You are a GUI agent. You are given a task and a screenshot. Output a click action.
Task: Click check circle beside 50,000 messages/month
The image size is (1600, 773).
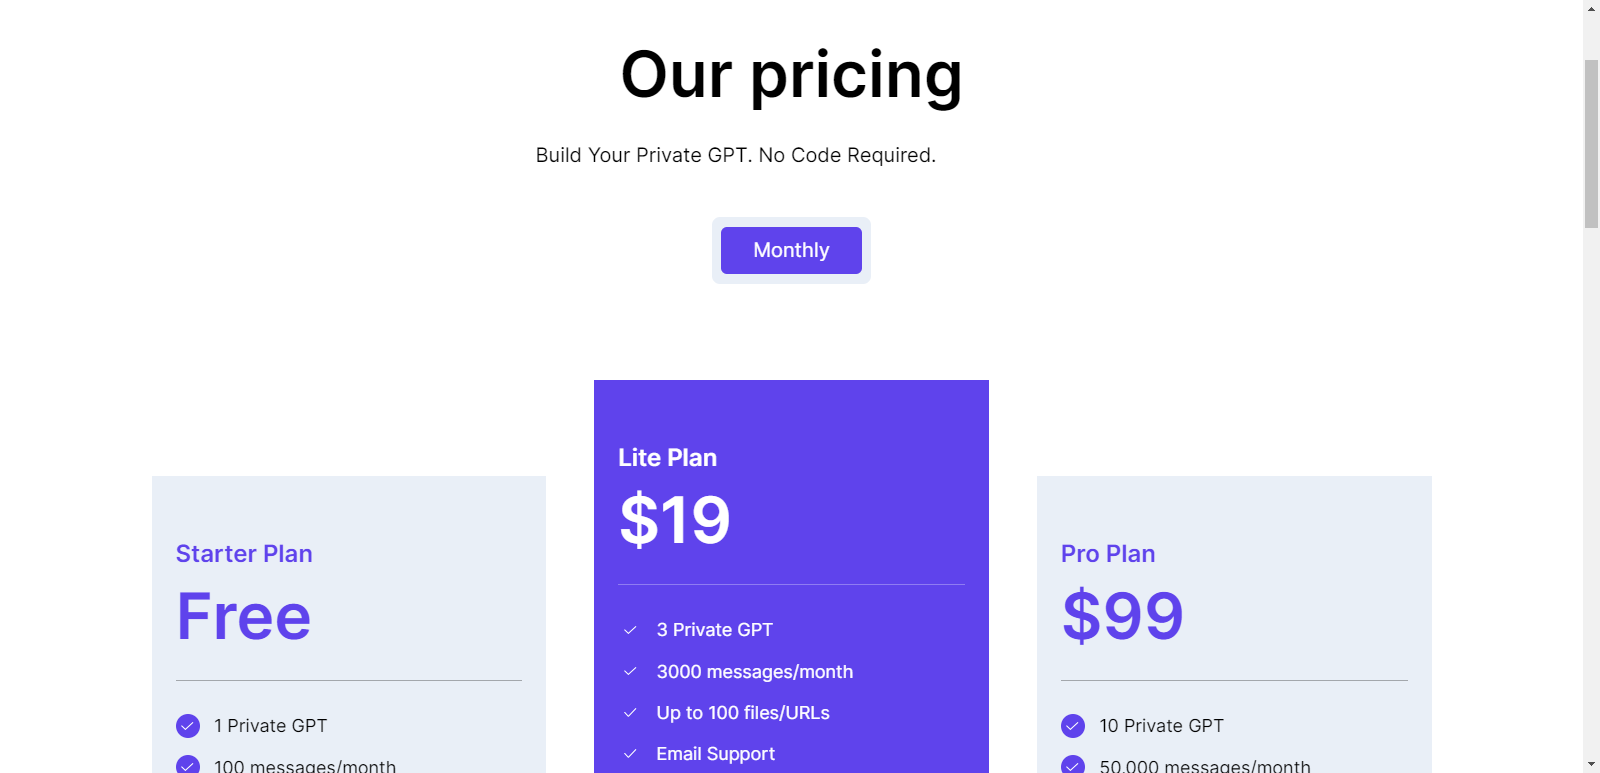pos(1073,764)
